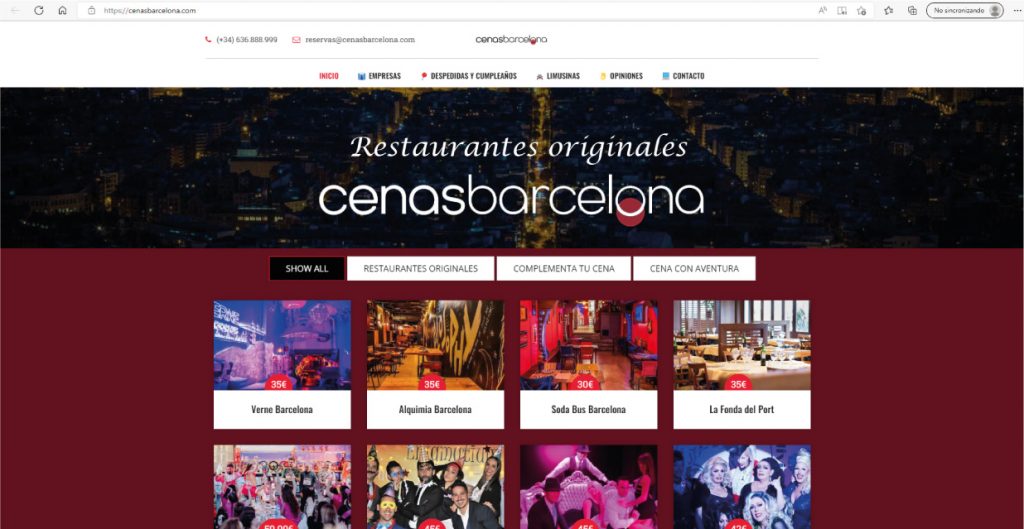Open the LIMUSINAS page
Screen dimensions: 1024x529
coord(558,76)
